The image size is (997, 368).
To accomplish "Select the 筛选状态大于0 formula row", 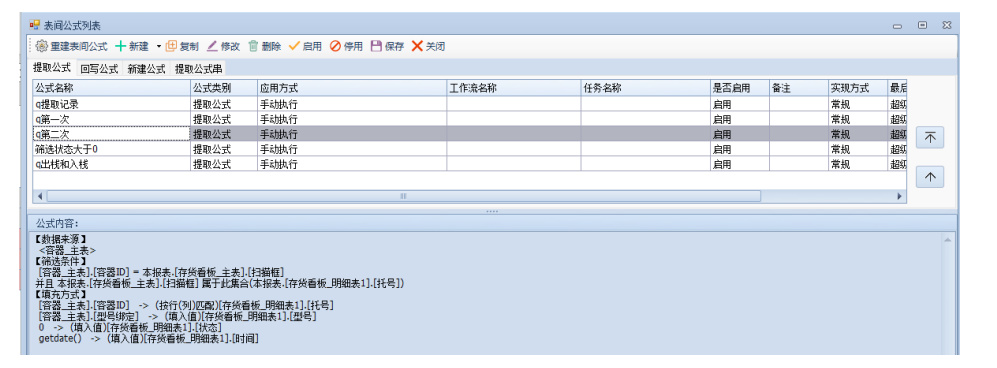I will pyautogui.click(x=469, y=149).
